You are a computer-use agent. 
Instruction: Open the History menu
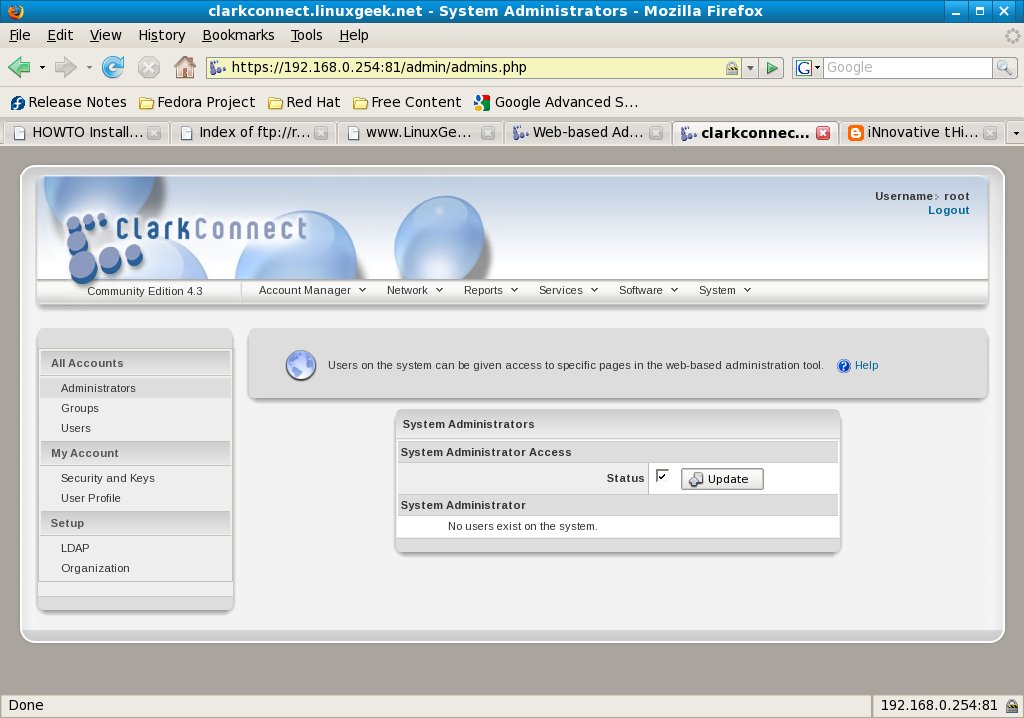(x=162, y=35)
